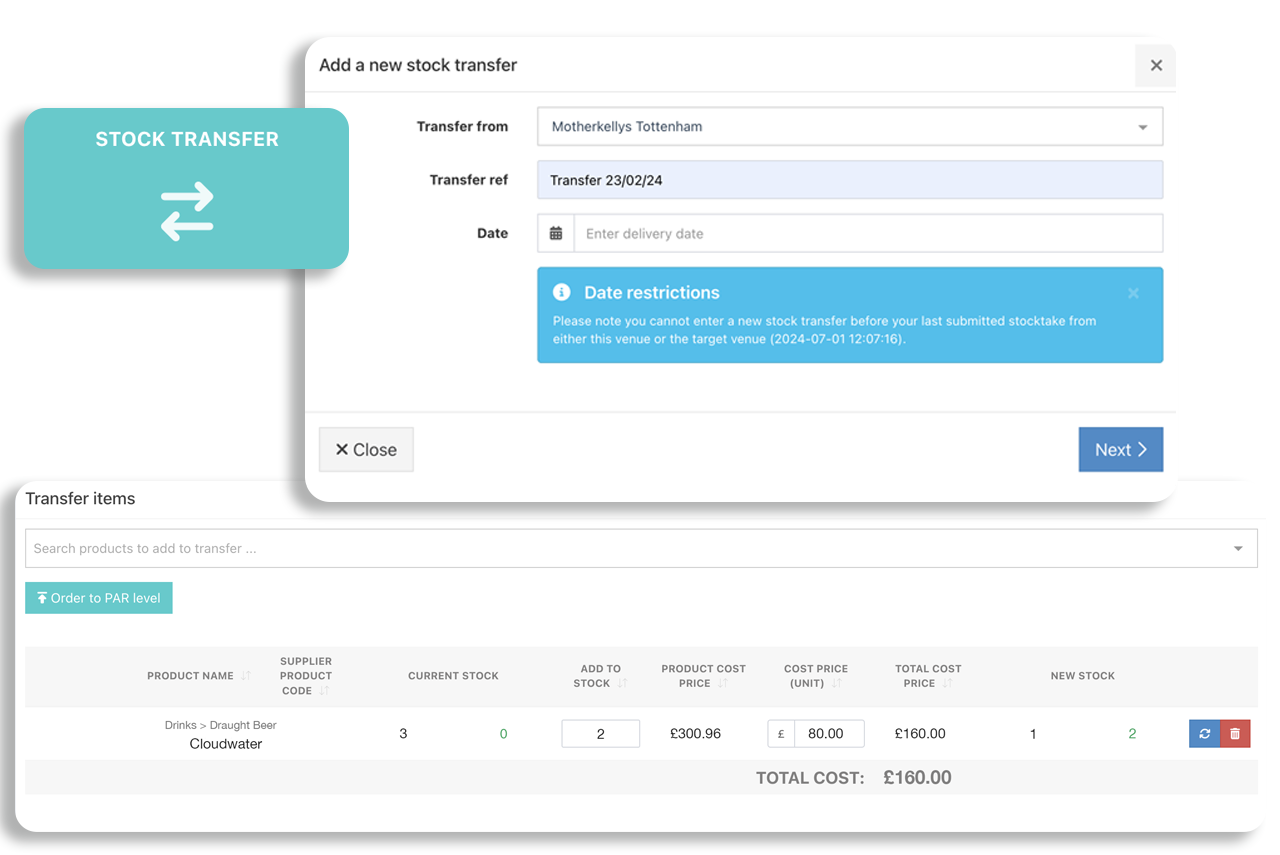Viewport: 1280px width, 855px height.
Task: Sort by Product Name column arrows
Action: [x=245, y=676]
